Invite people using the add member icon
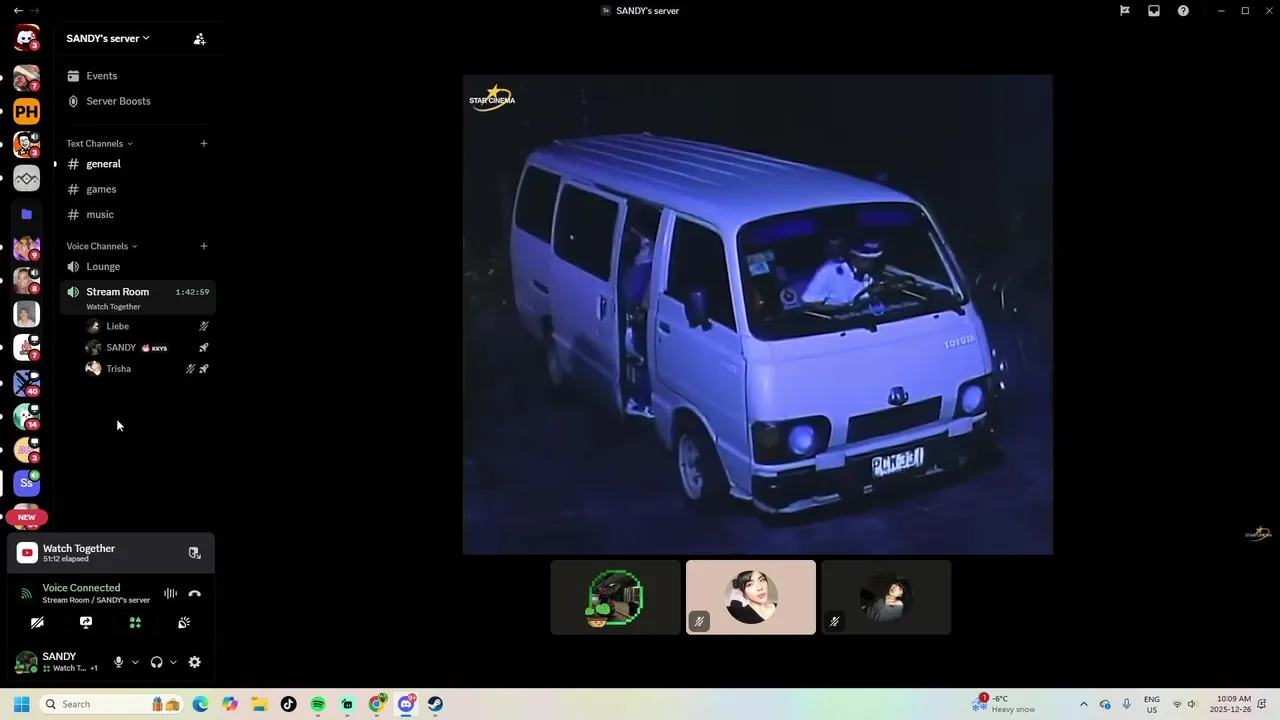 pos(199,39)
